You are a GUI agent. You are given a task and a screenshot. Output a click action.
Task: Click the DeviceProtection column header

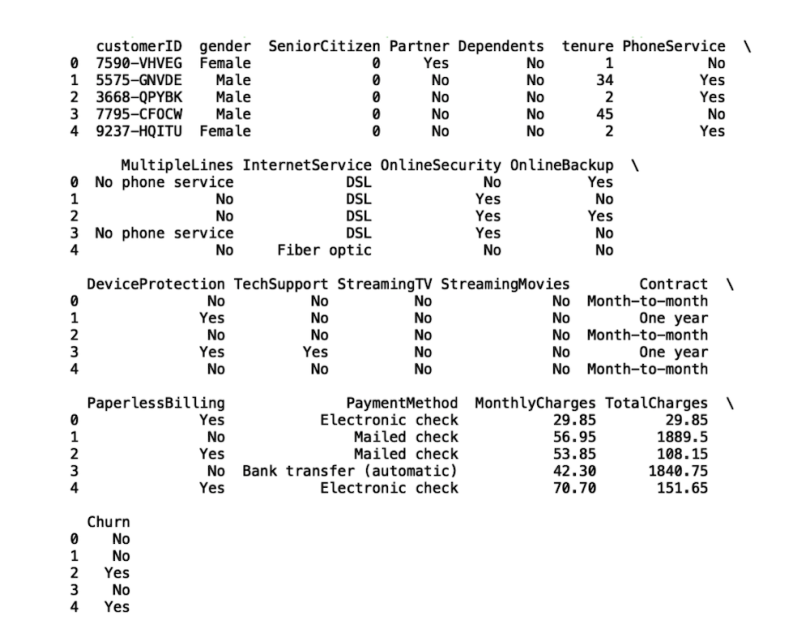coord(155,284)
